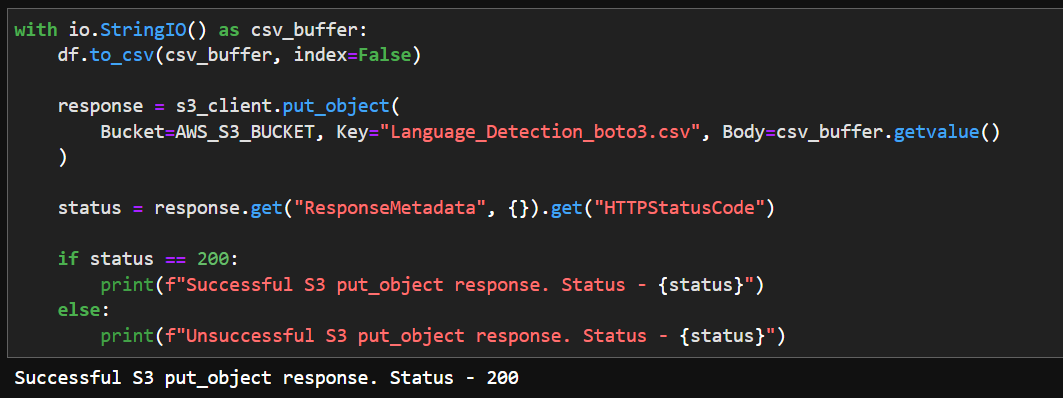Click the else keyword
Image resolution: width=1063 pixels, height=398 pixels.
tap(79, 310)
